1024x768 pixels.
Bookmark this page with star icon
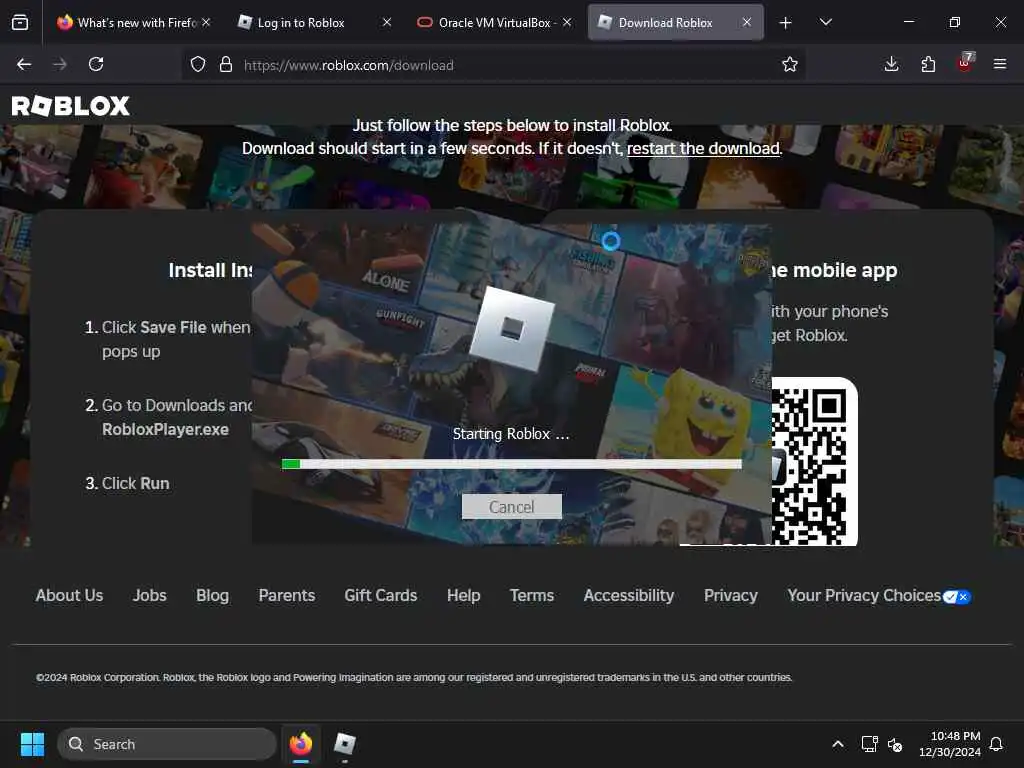pos(790,65)
